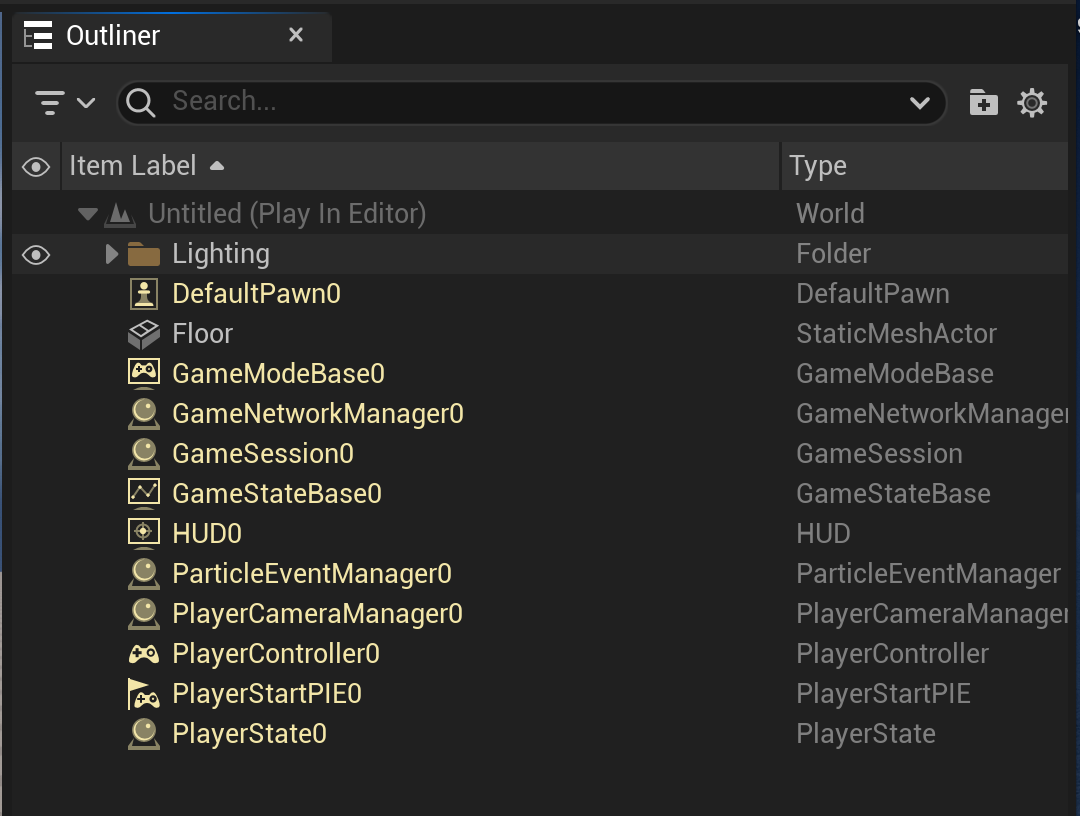
Task: Toggle visibility eye for the Lighting folder
Action: pyautogui.click(x=36, y=255)
